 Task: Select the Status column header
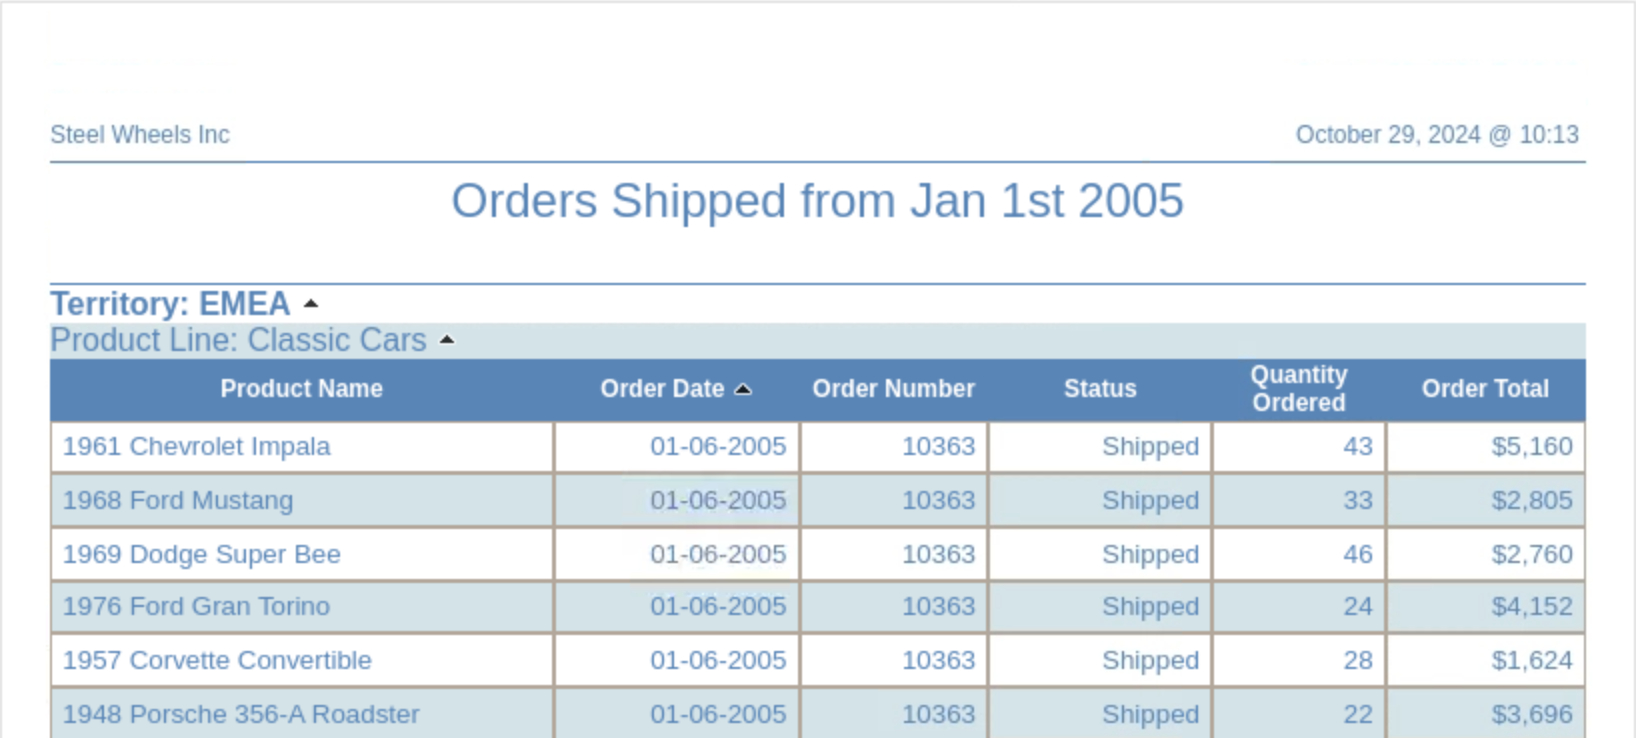pyautogui.click(x=1100, y=389)
